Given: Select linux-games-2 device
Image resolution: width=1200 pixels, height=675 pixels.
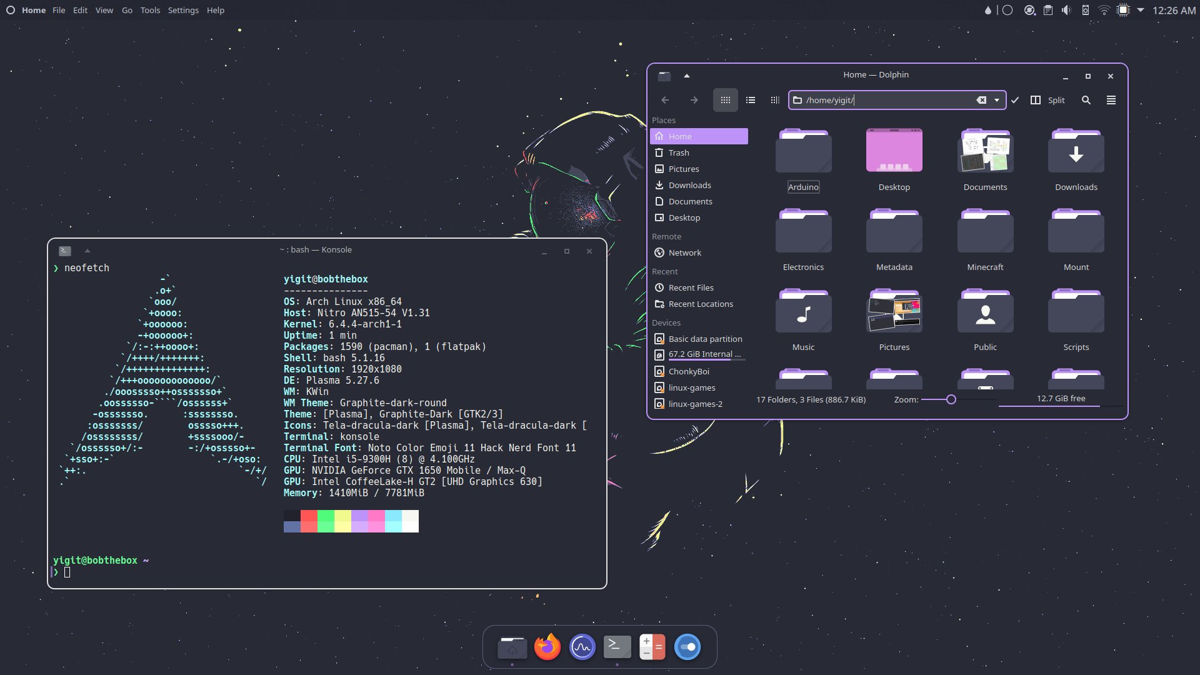Looking at the screenshot, I should pyautogui.click(x=698, y=404).
